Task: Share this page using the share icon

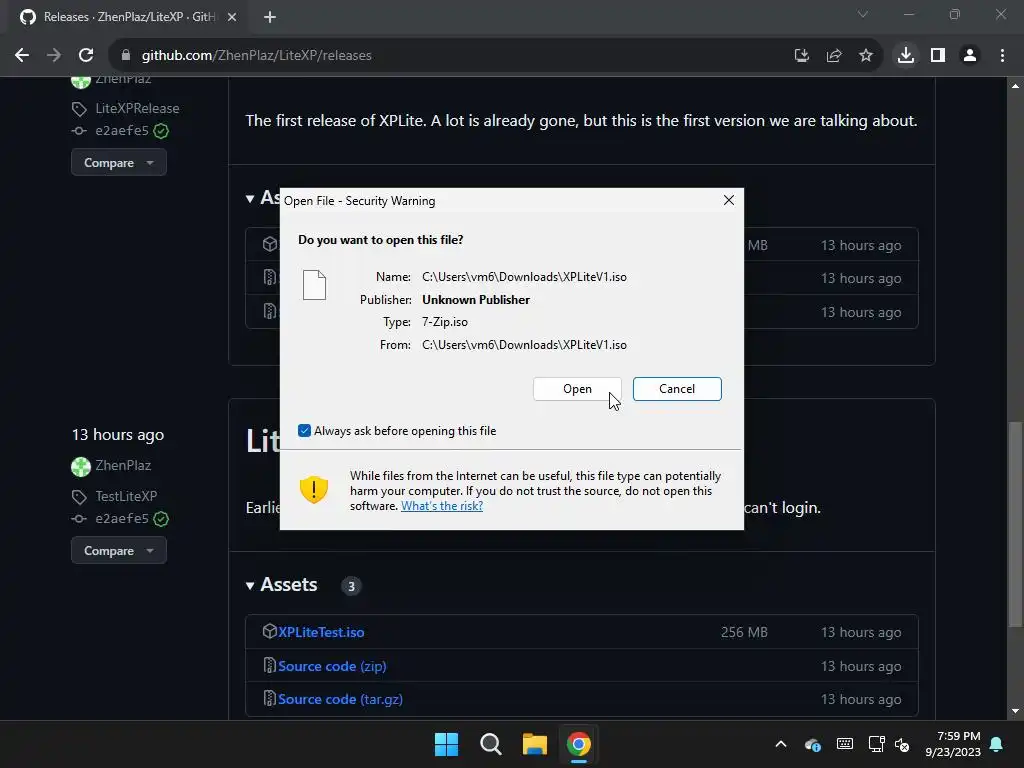Action: tap(833, 56)
